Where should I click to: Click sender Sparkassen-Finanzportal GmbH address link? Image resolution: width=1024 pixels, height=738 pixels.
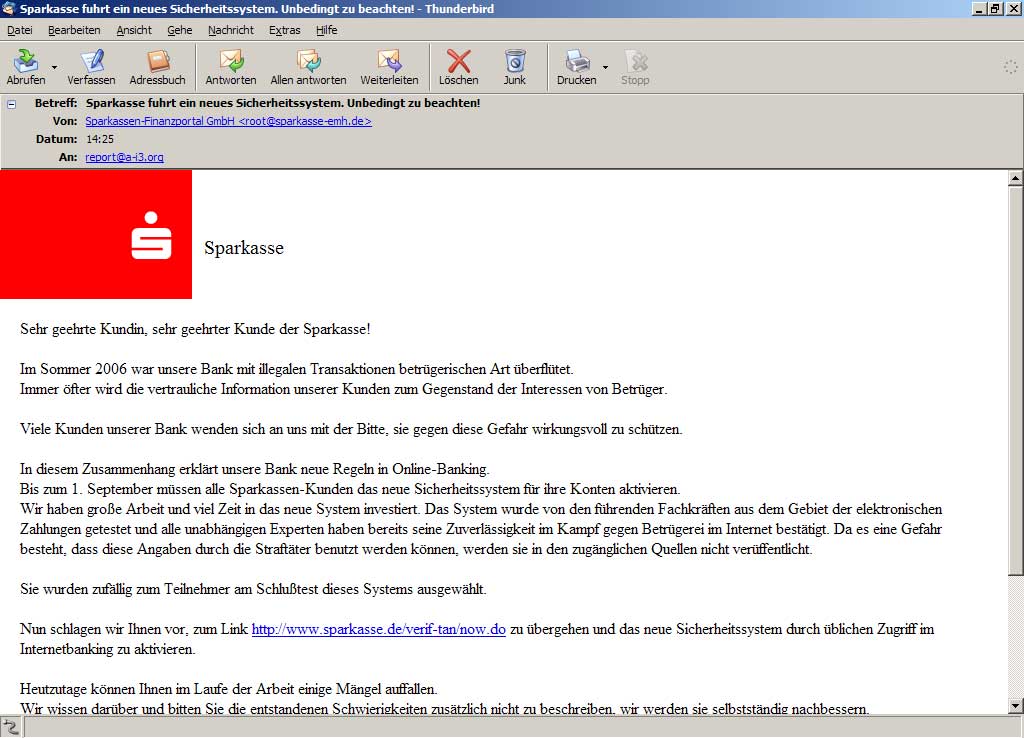[x=229, y=121]
